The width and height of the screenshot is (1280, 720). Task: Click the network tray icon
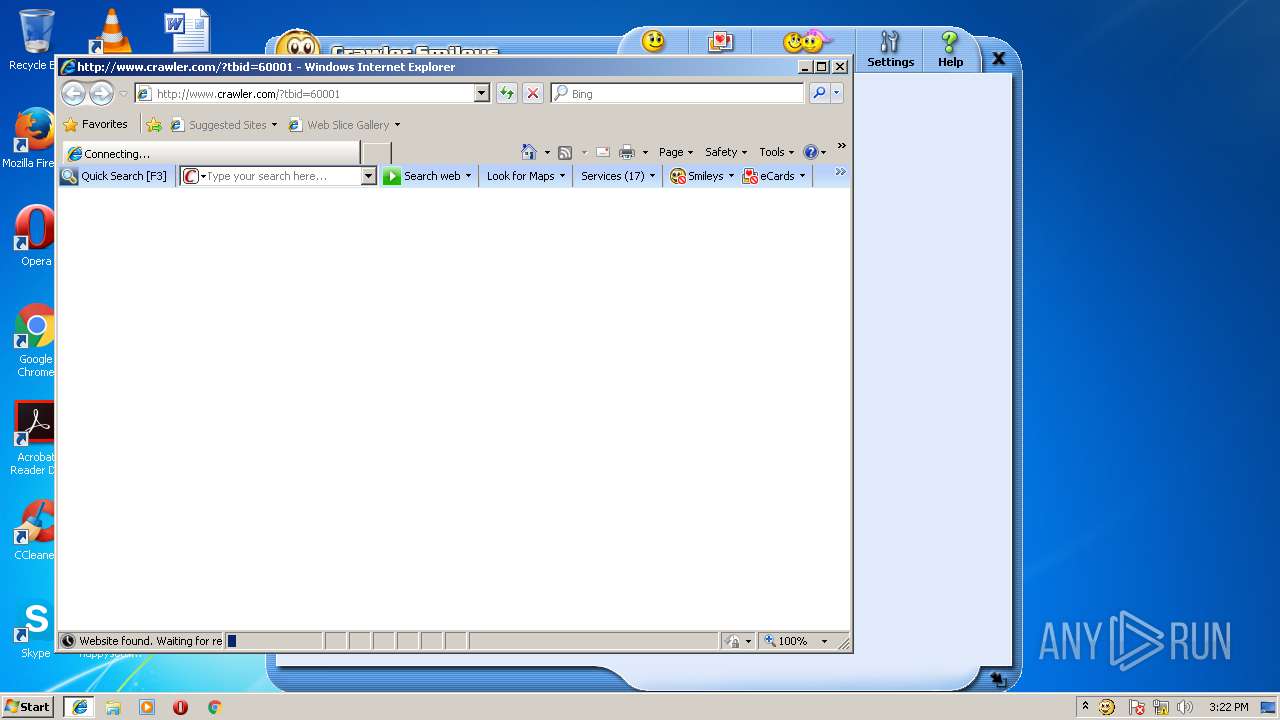(1161, 707)
